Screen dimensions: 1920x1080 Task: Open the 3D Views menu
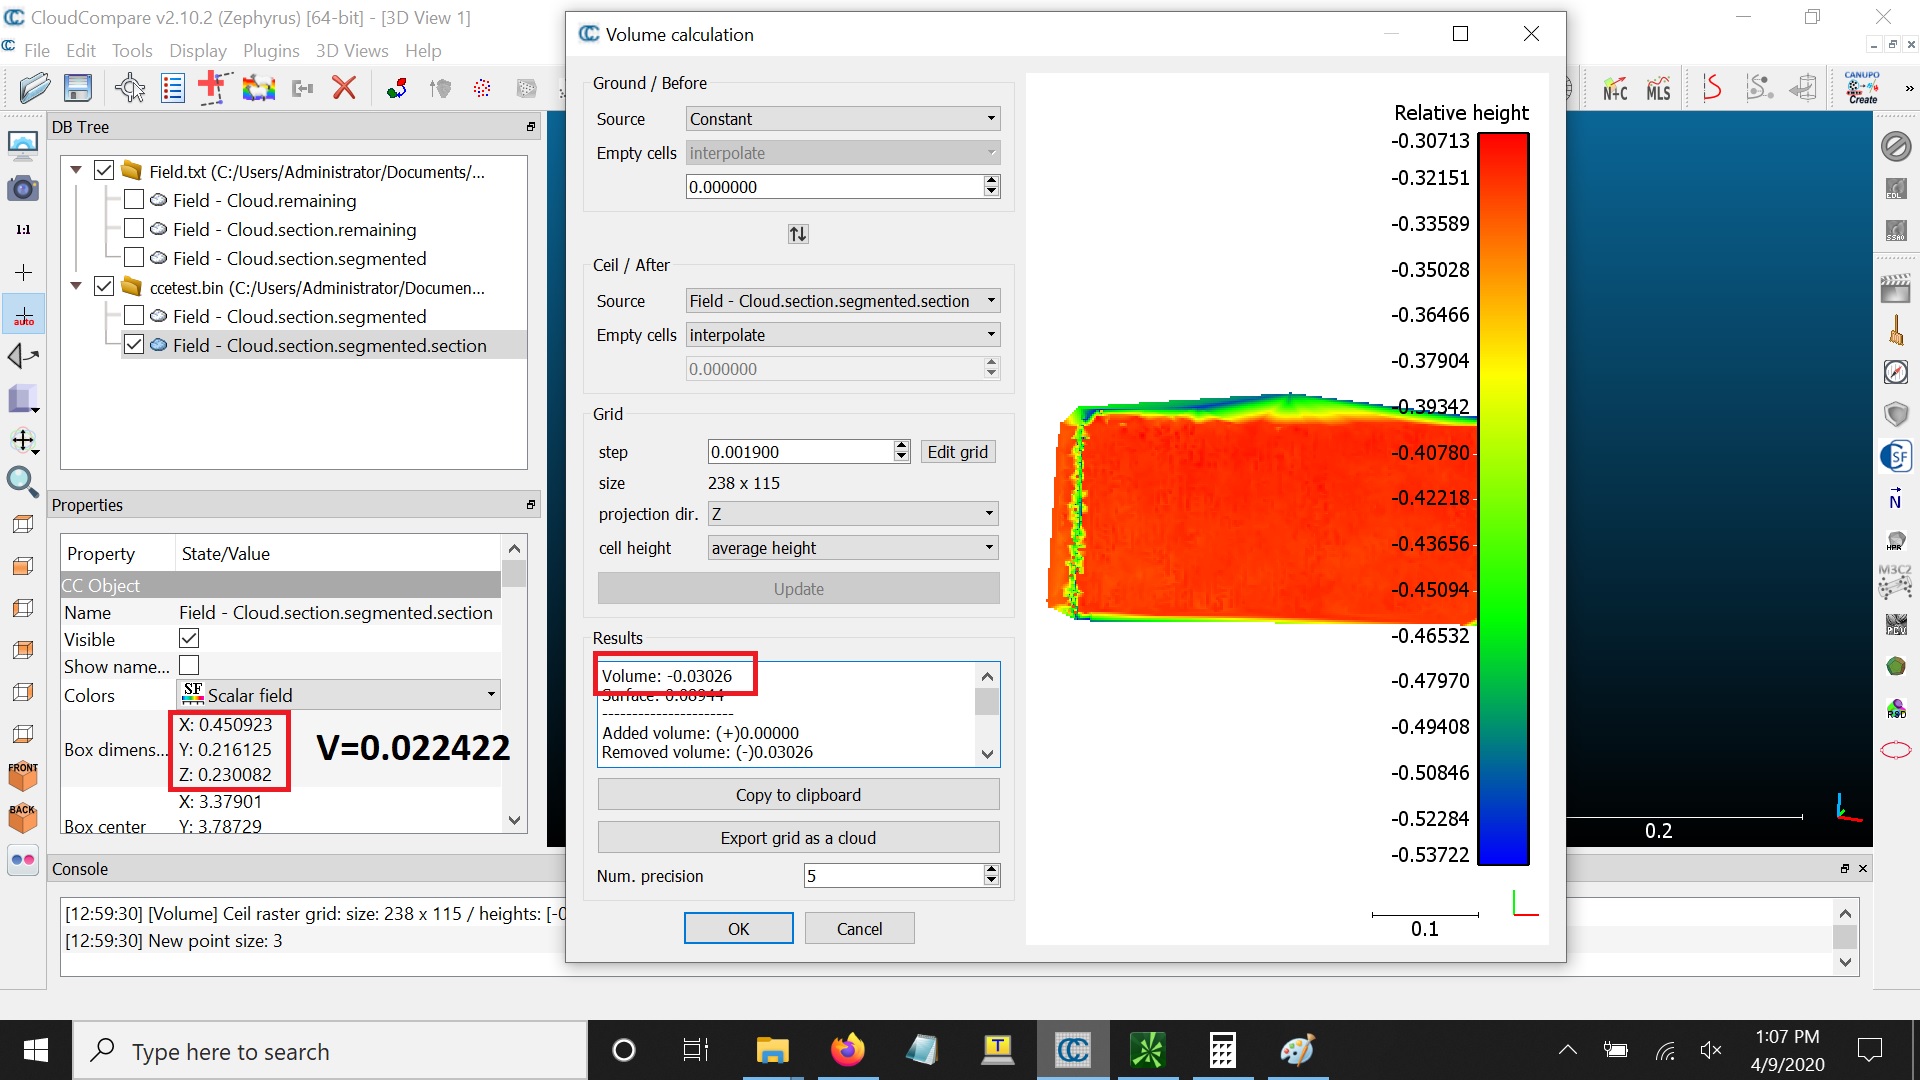point(352,51)
